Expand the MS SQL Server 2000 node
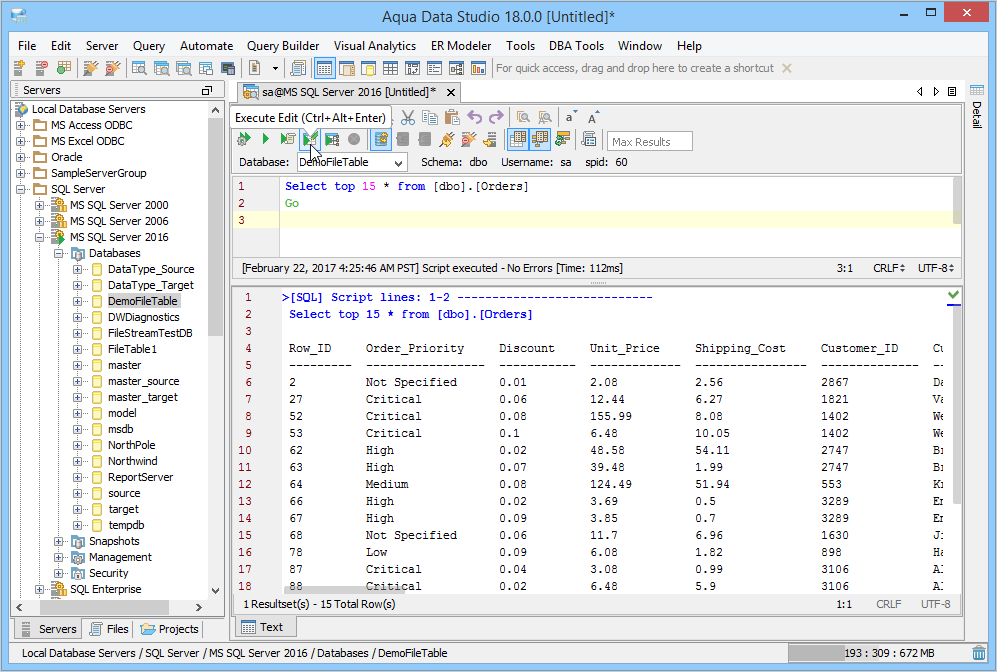The image size is (997, 672). (x=40, y=205)
